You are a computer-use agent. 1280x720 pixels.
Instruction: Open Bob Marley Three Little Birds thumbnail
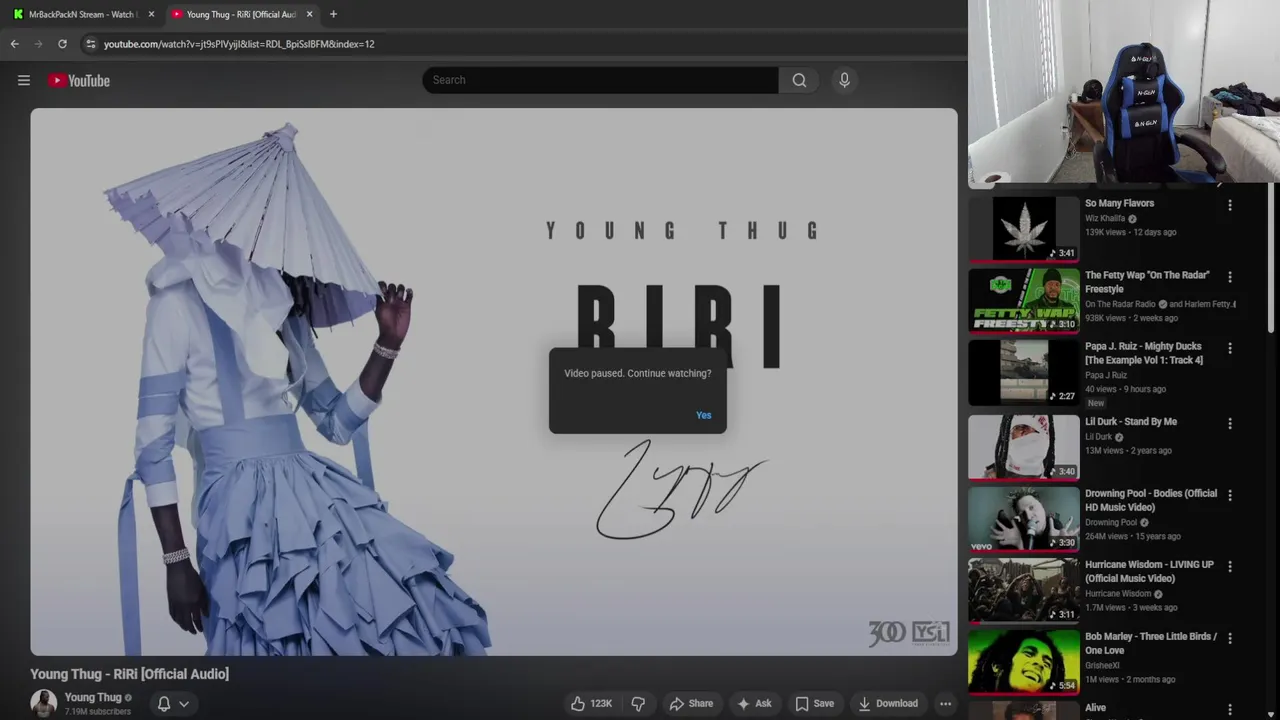click(1024, 661)
